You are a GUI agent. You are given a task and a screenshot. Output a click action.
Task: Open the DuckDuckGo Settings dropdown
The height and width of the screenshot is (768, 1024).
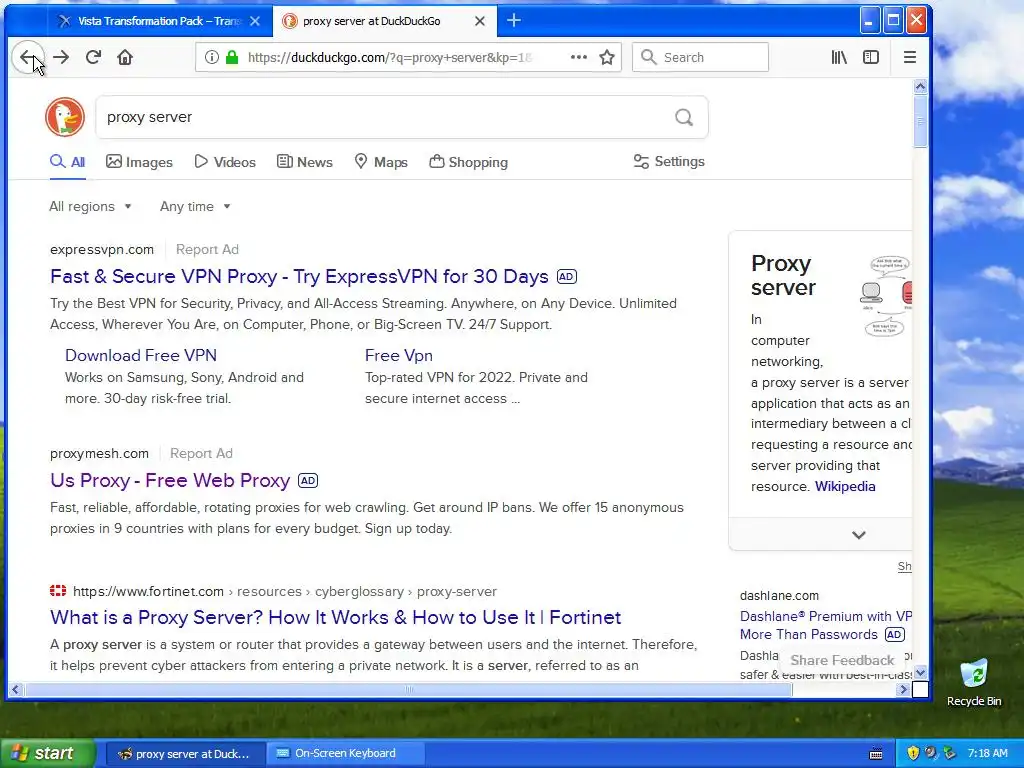coord(669,161)
